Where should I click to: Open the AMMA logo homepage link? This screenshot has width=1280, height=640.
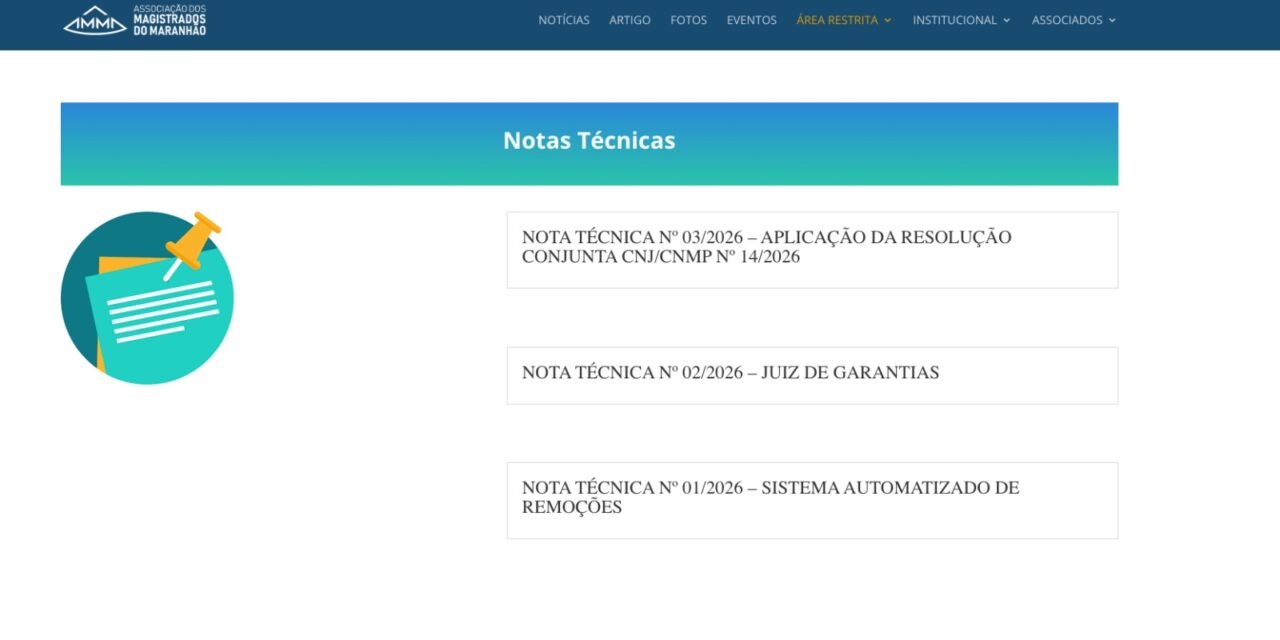point(135,20)
